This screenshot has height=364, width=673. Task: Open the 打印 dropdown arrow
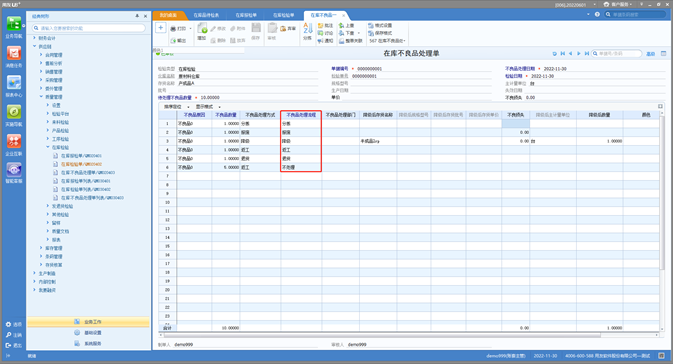click(191, 29)
